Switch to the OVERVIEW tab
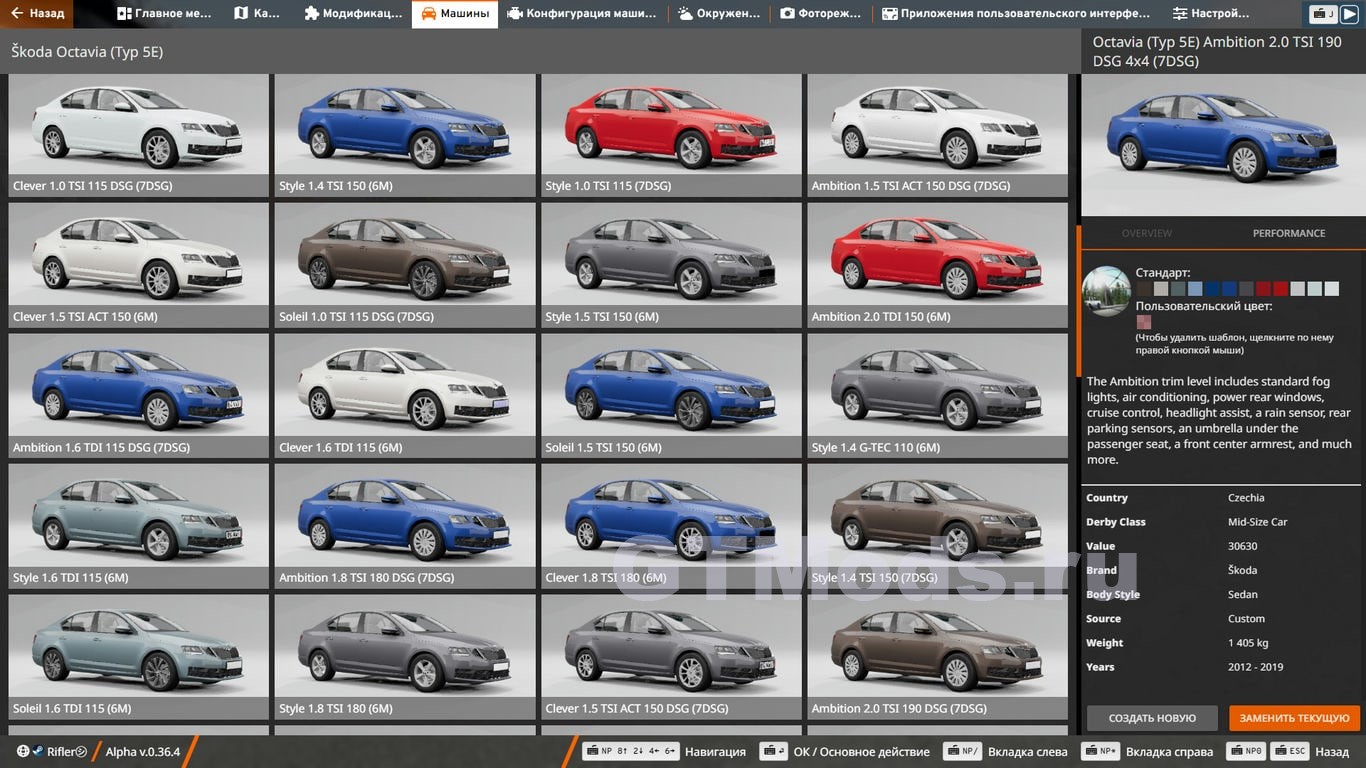 [1146, 233]
